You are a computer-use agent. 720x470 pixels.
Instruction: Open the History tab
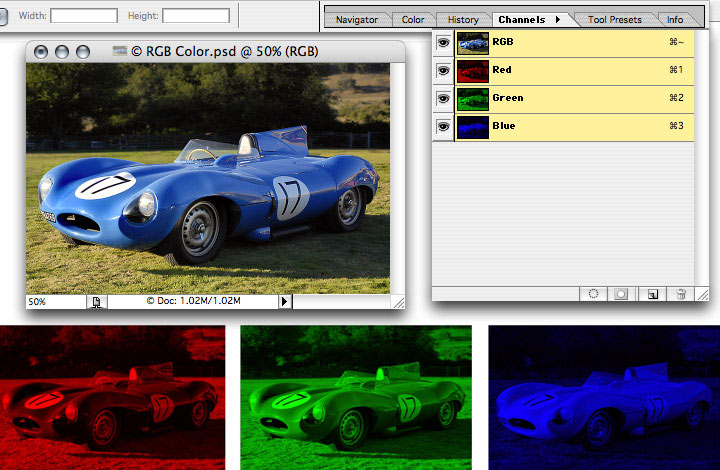click(463, 19)
